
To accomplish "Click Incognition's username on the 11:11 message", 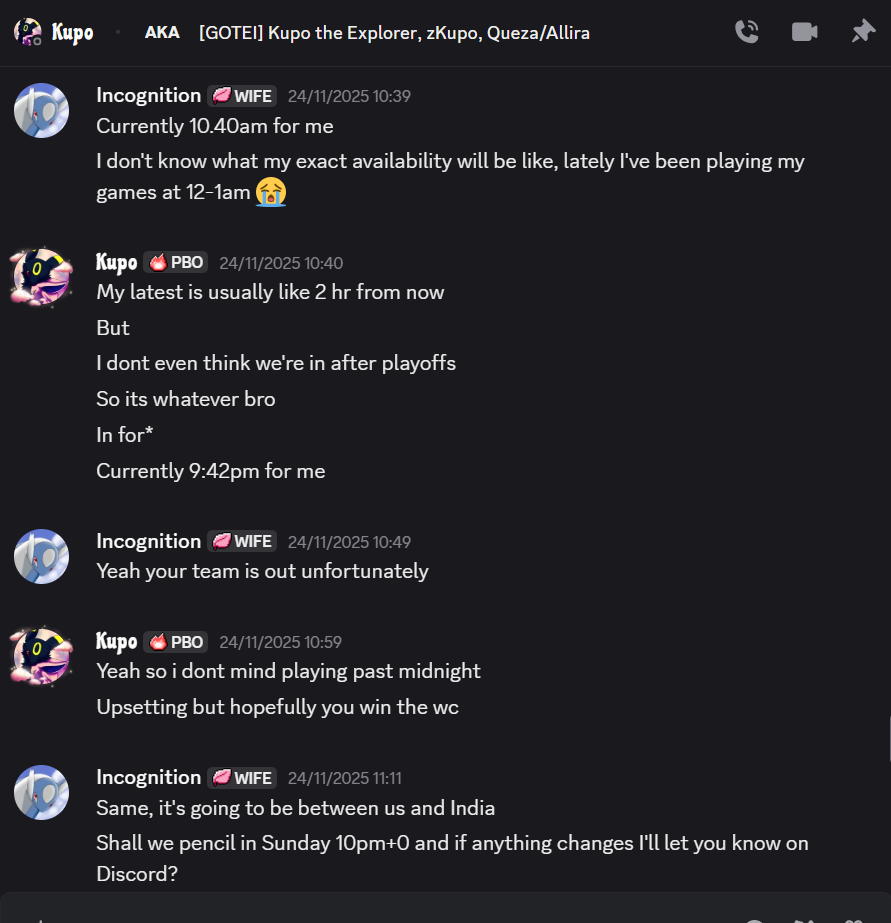I will tap(148, 777).
